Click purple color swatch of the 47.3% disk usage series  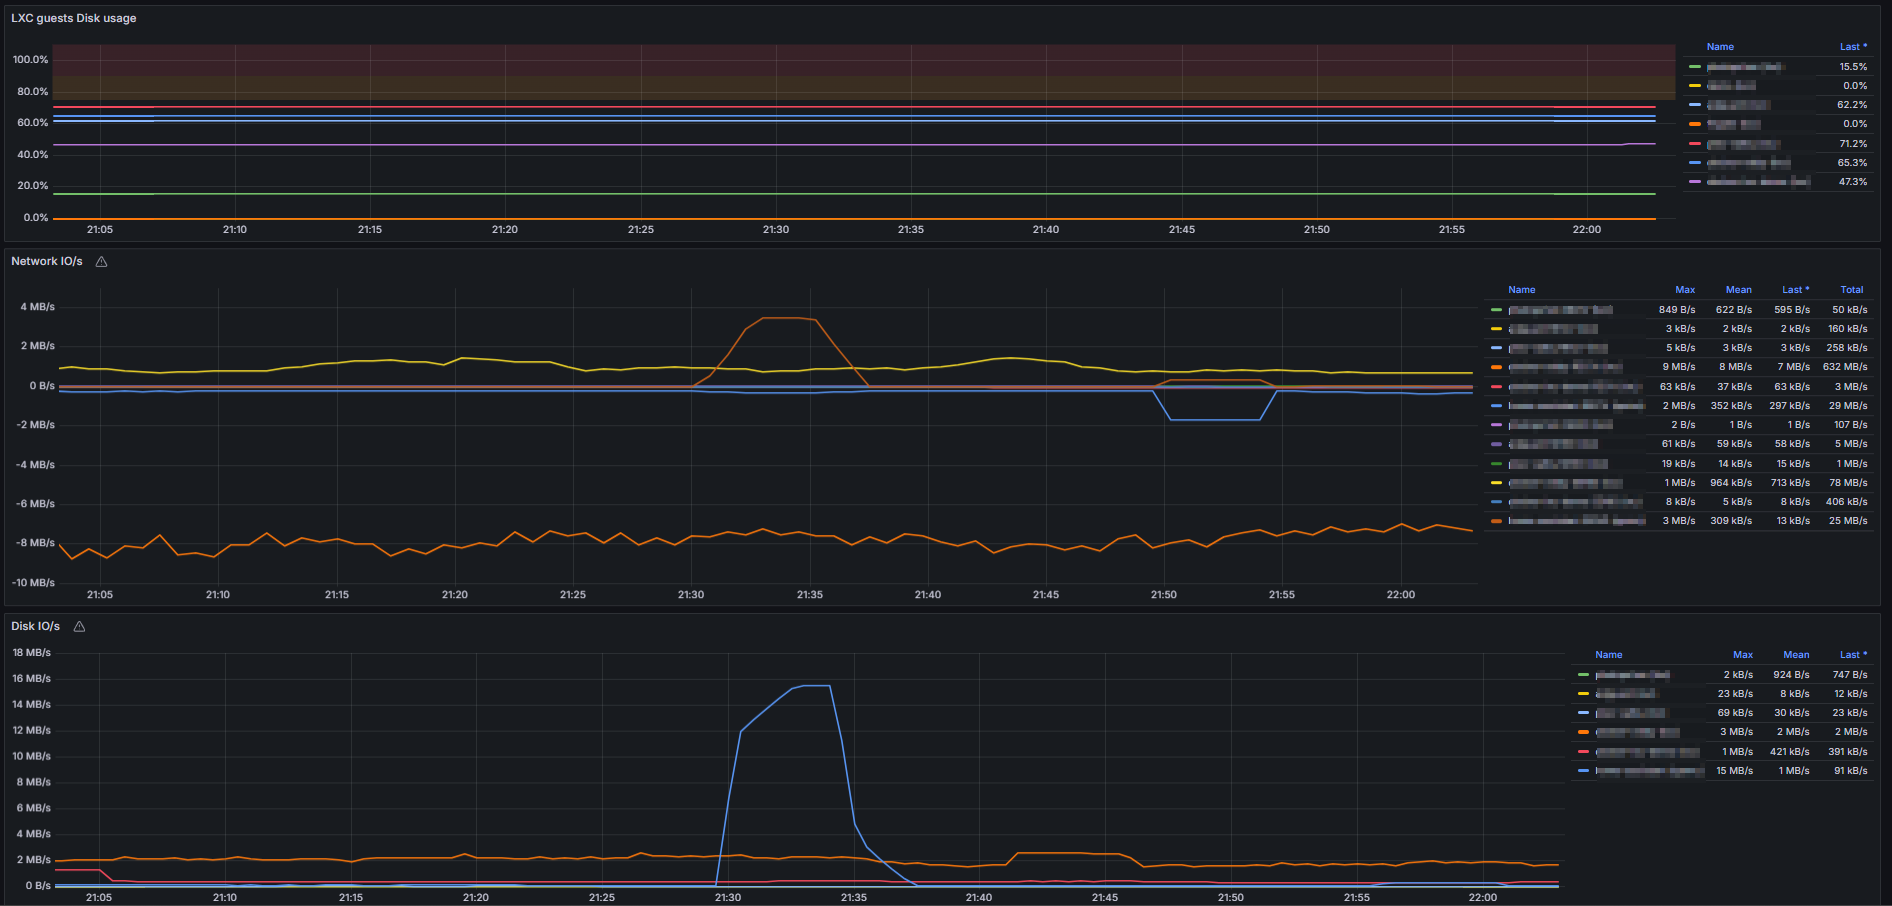[x=1695, y=182]
